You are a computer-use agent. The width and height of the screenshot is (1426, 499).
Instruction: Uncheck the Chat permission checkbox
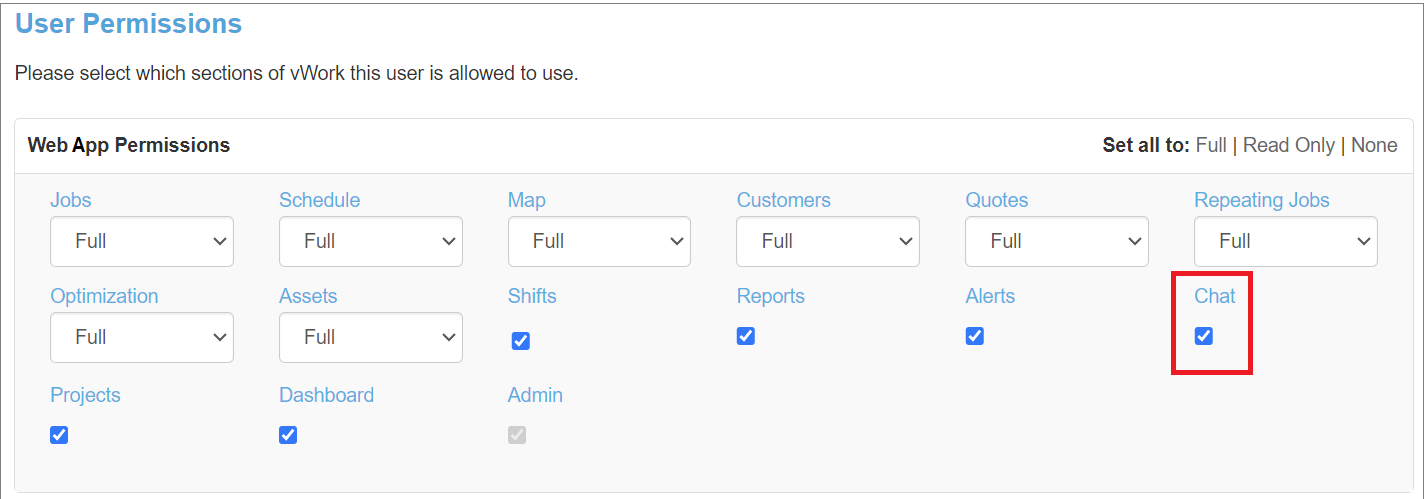(x=1204, y=336)
